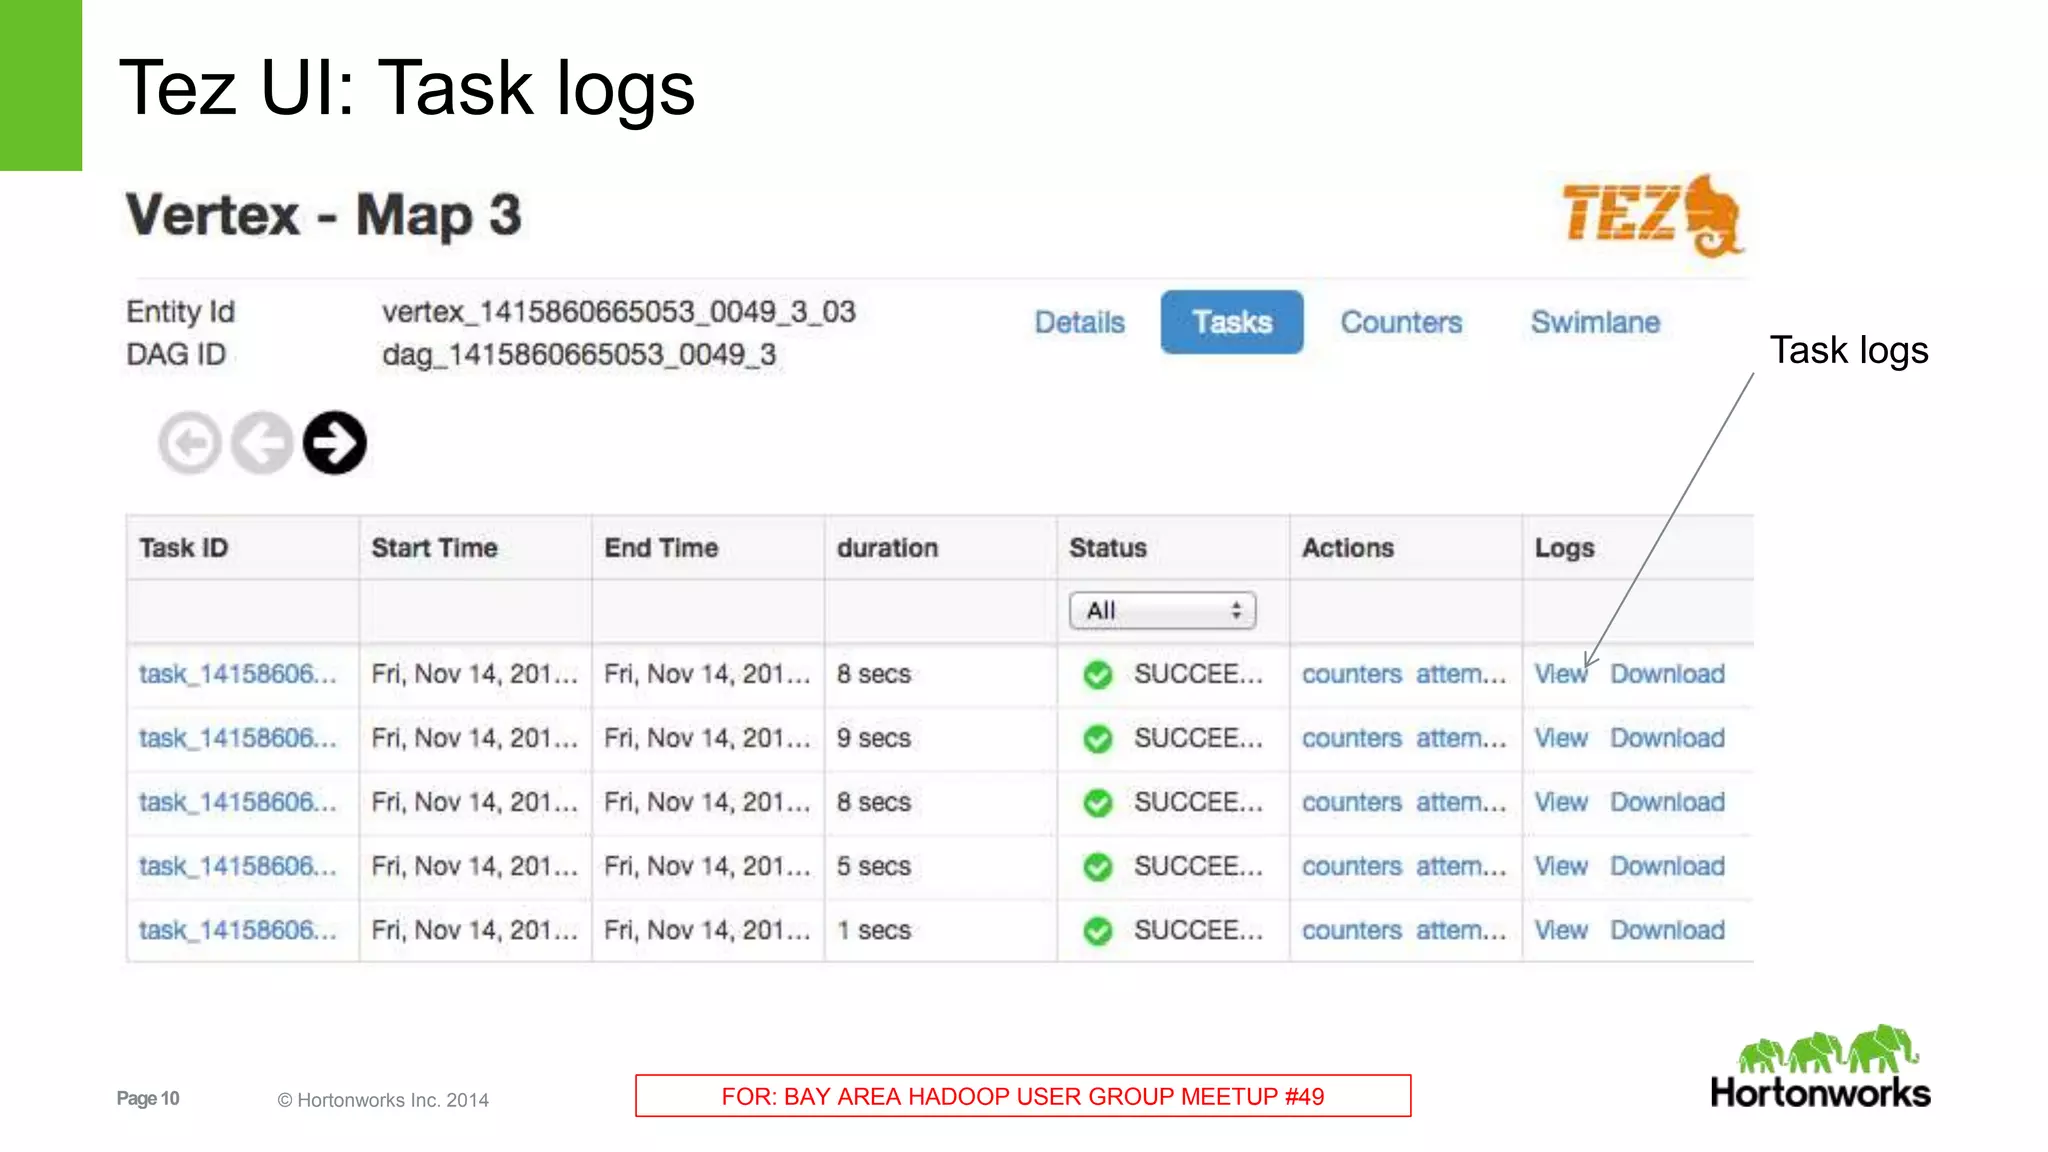Click counters link in the 1 secs row
2048x1152 pixels.
[x=1352, y=930]
